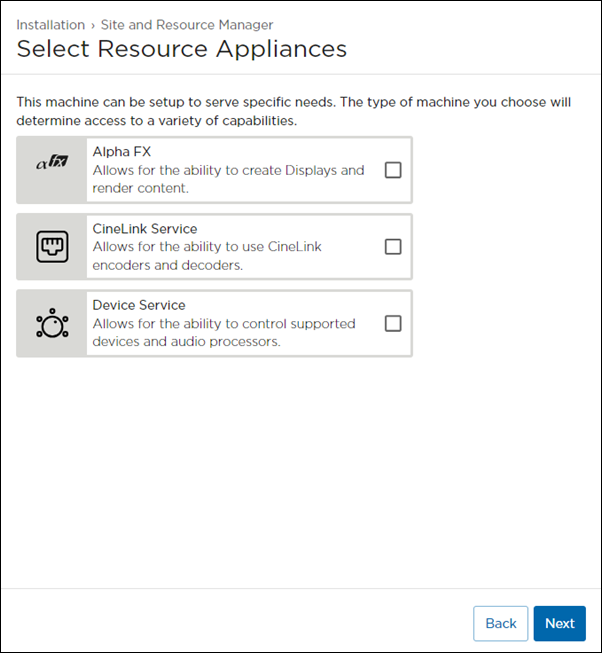Select the Site and Resource Manager breadcrumb
This screenshot has width=602, height=653.
[187, 25]
